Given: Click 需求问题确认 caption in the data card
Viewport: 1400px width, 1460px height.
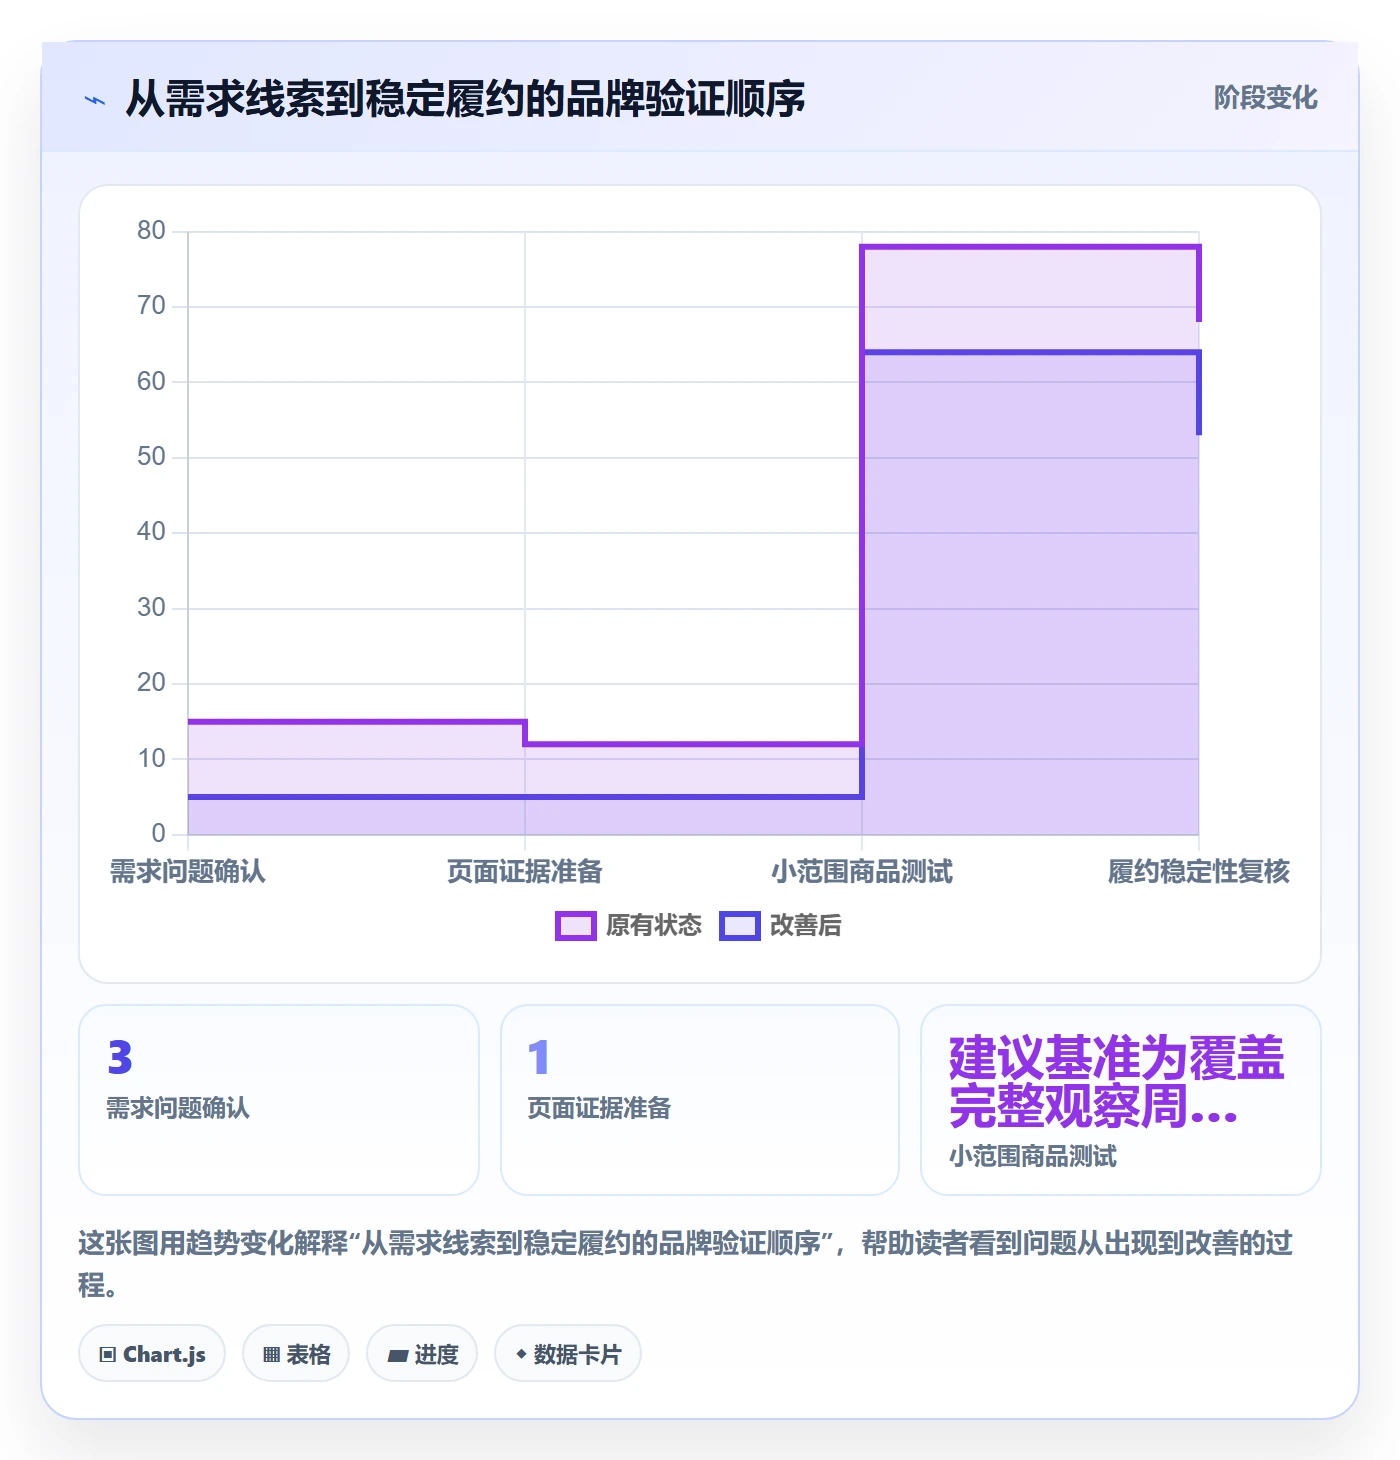Looking at the screenshot, I should (179, 1108).
